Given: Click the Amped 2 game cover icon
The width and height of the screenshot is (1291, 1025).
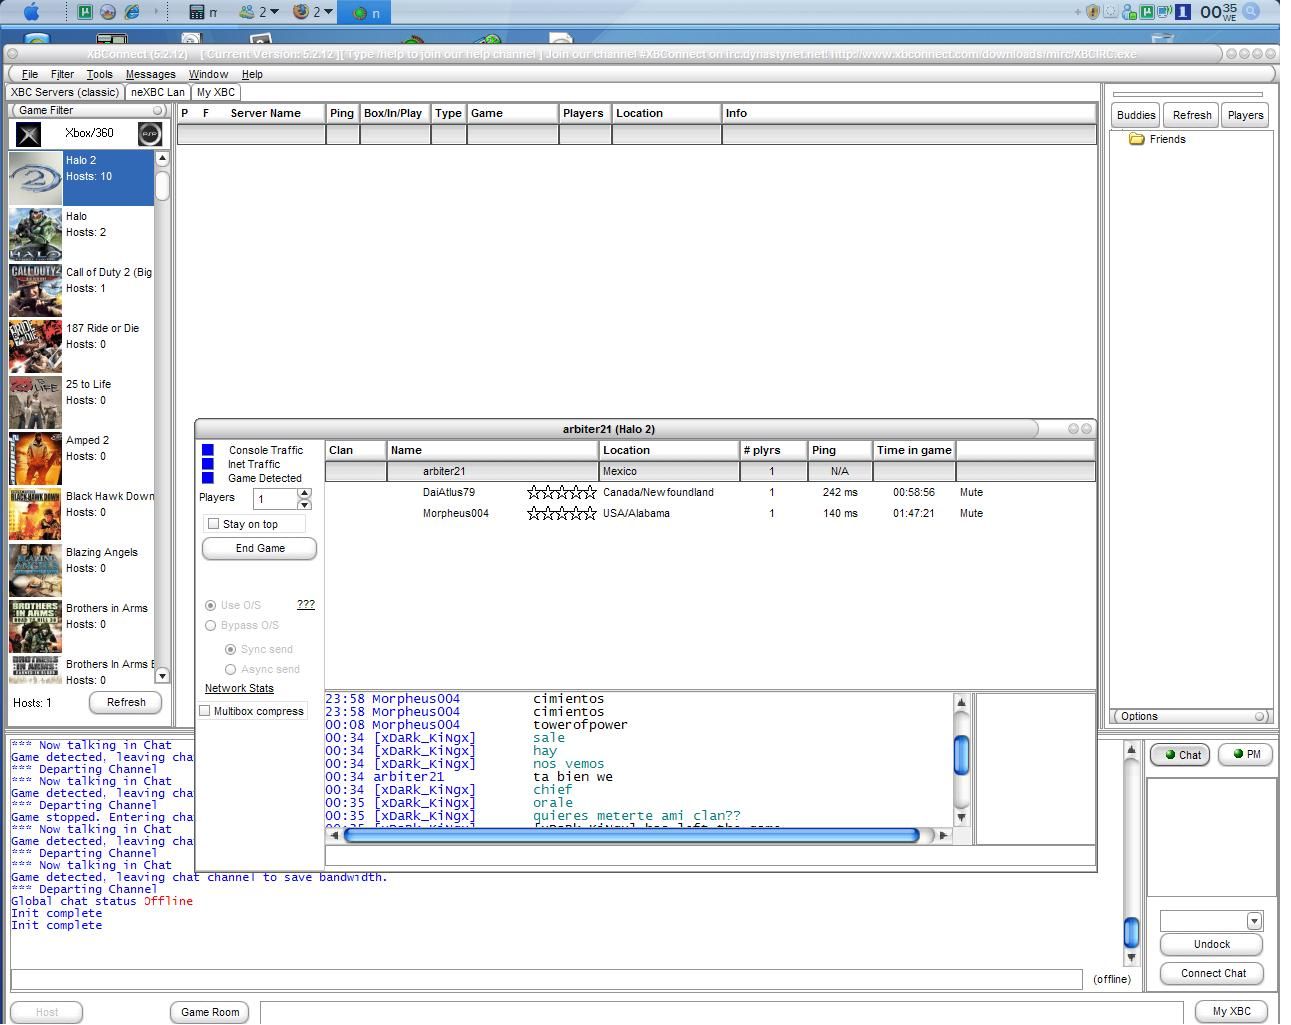Looking at the screenshot, I should tap(35, 458).
